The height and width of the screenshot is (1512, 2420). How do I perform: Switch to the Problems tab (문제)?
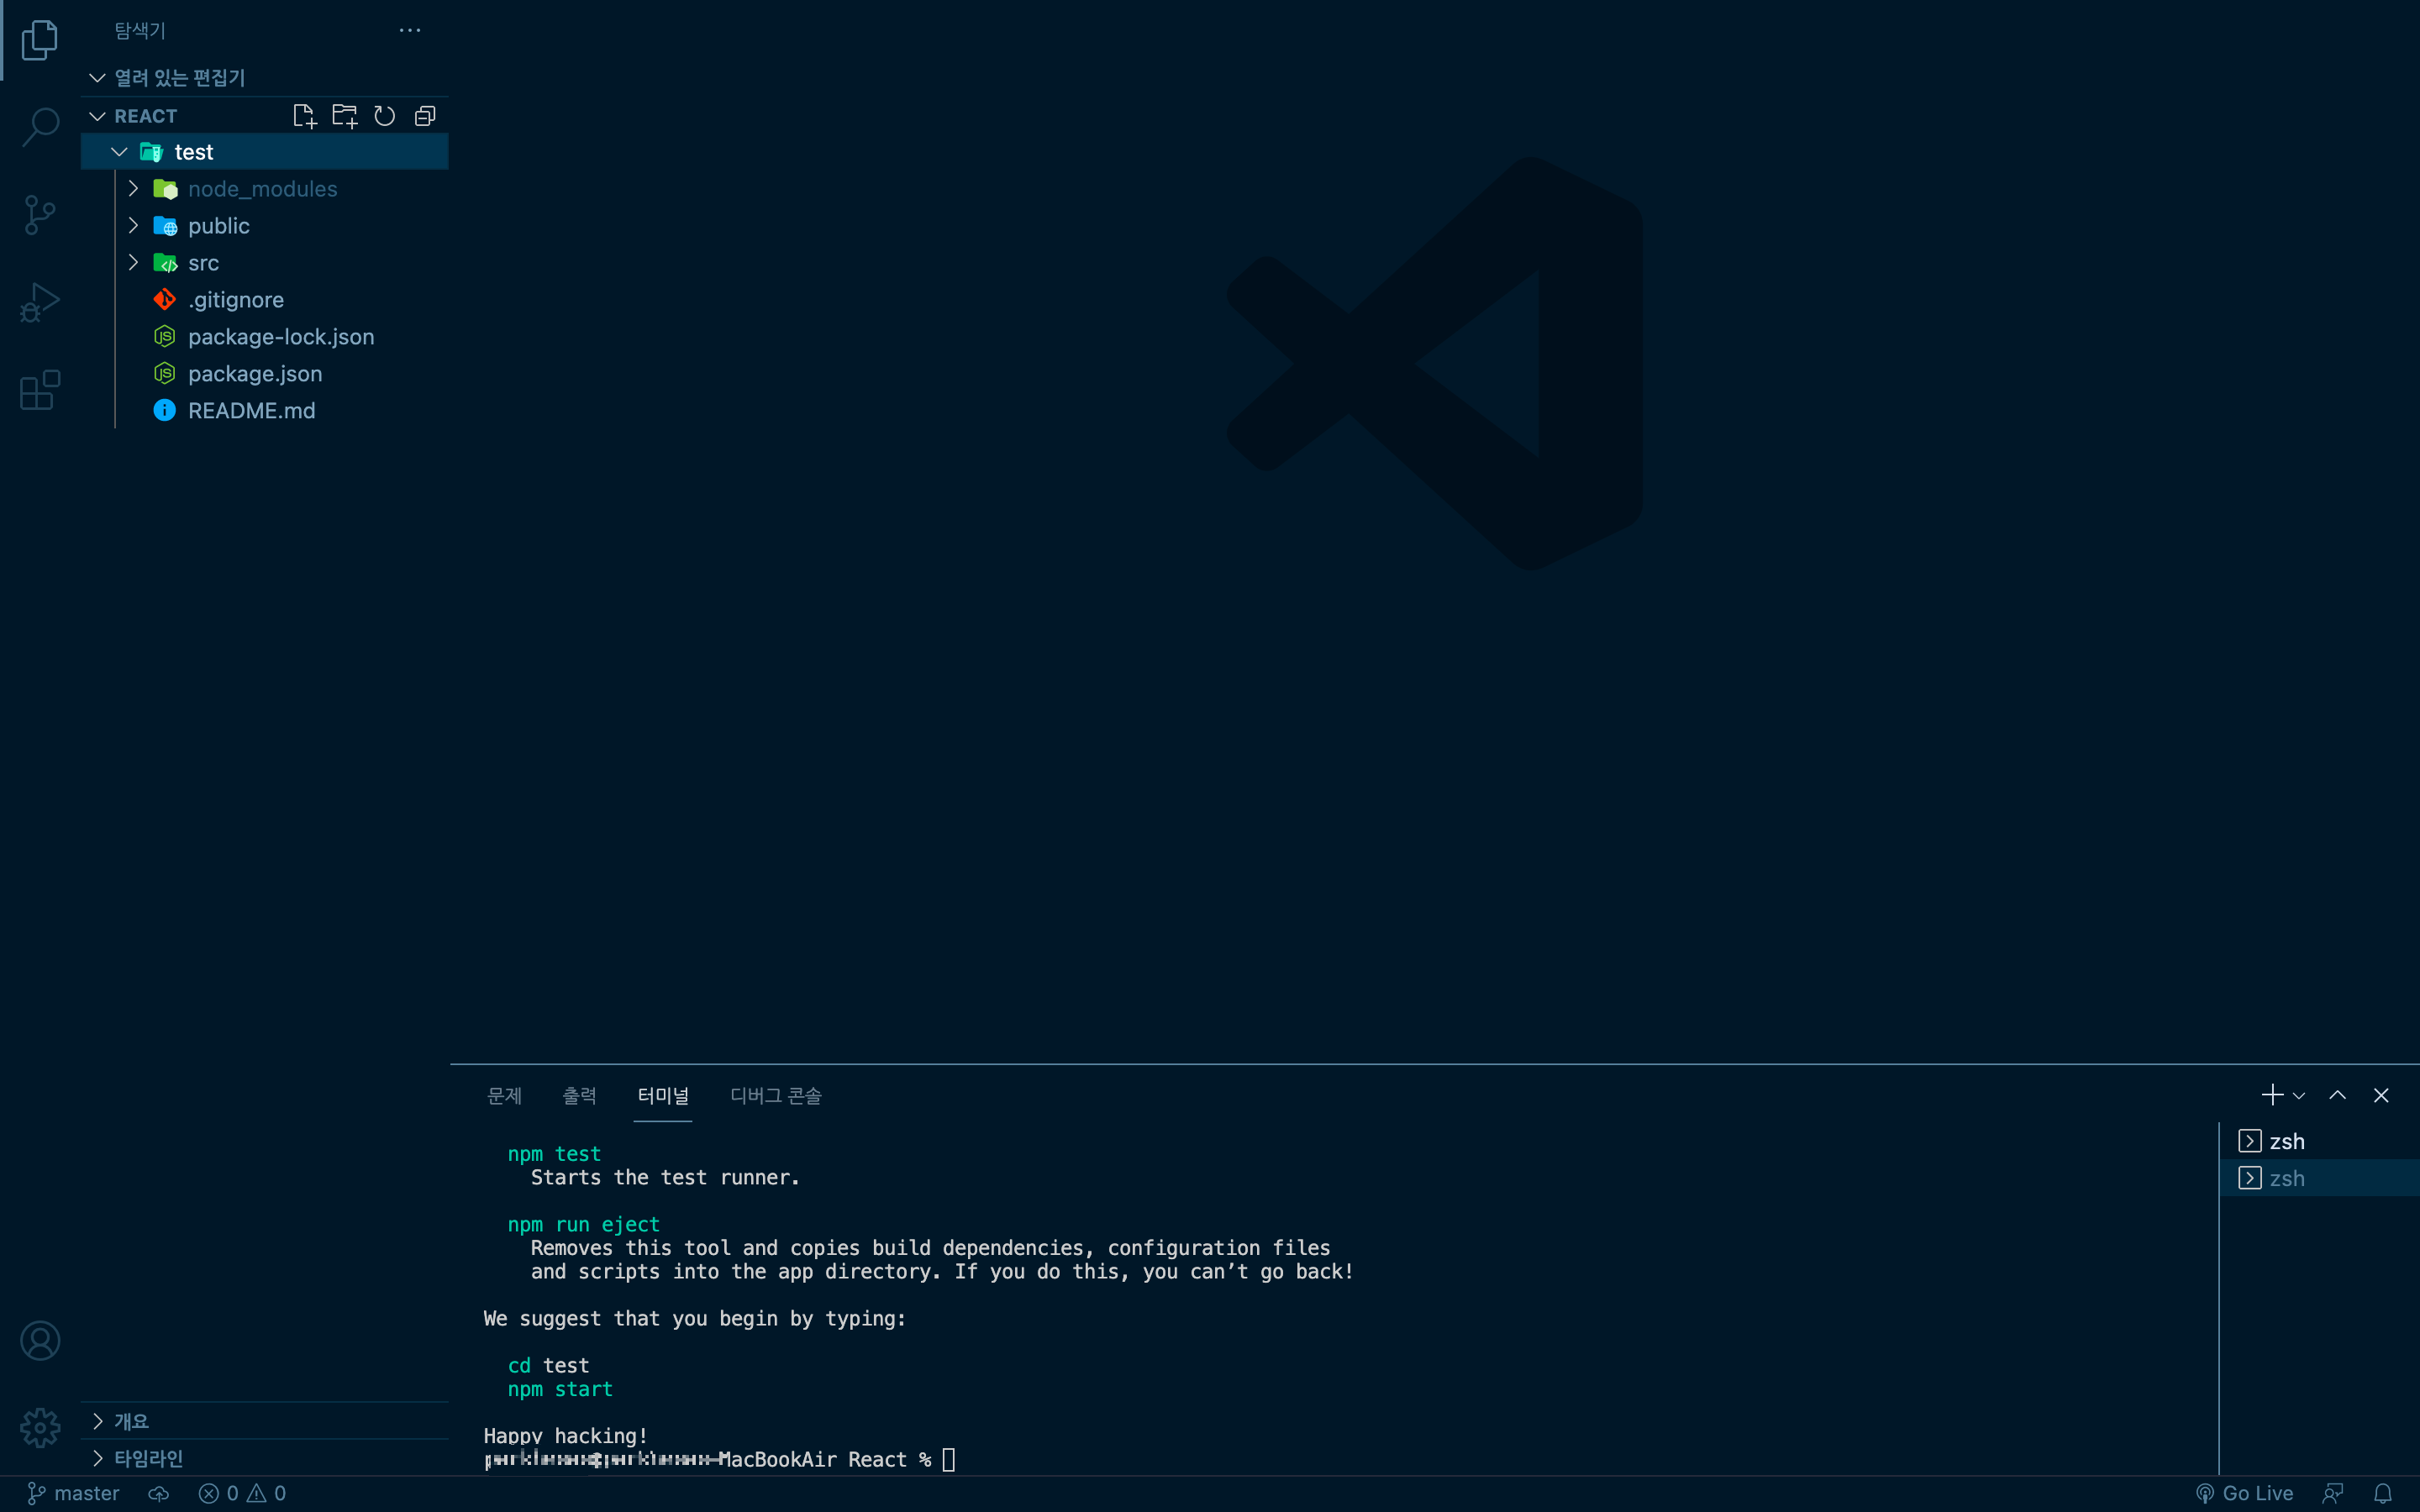504,1096
